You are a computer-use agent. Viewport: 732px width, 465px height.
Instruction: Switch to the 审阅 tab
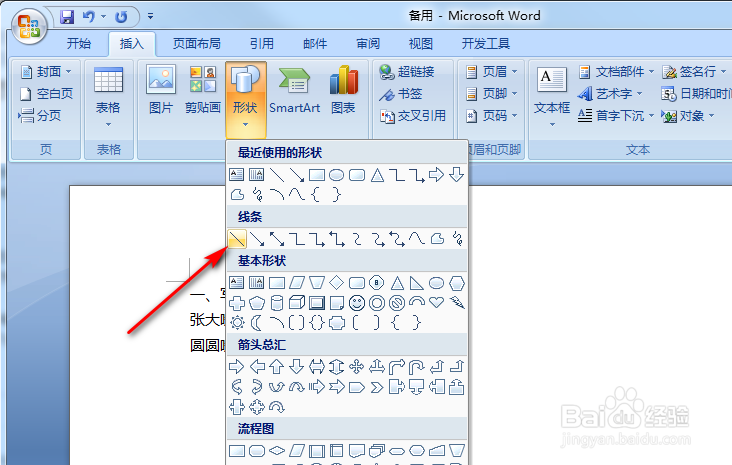coord(368,44)
